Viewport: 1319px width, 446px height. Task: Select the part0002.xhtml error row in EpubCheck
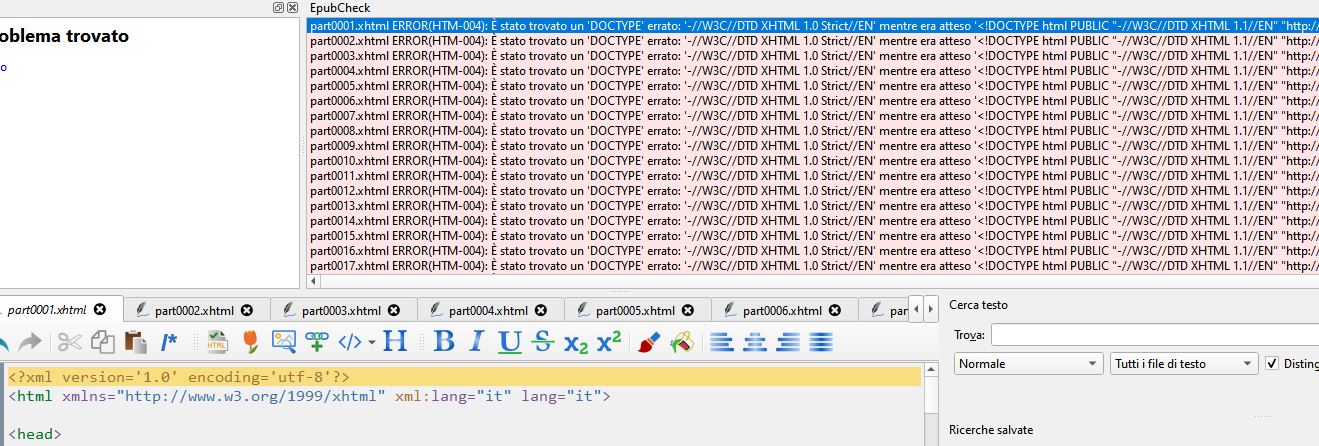click(x=812, y=41)
